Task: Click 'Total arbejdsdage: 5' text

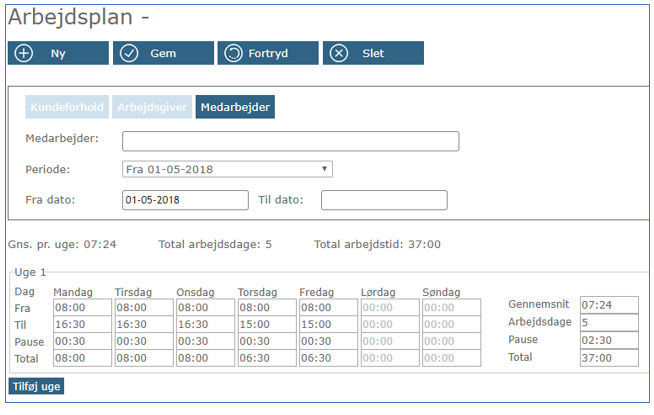Action: click(x=215, y=244)
